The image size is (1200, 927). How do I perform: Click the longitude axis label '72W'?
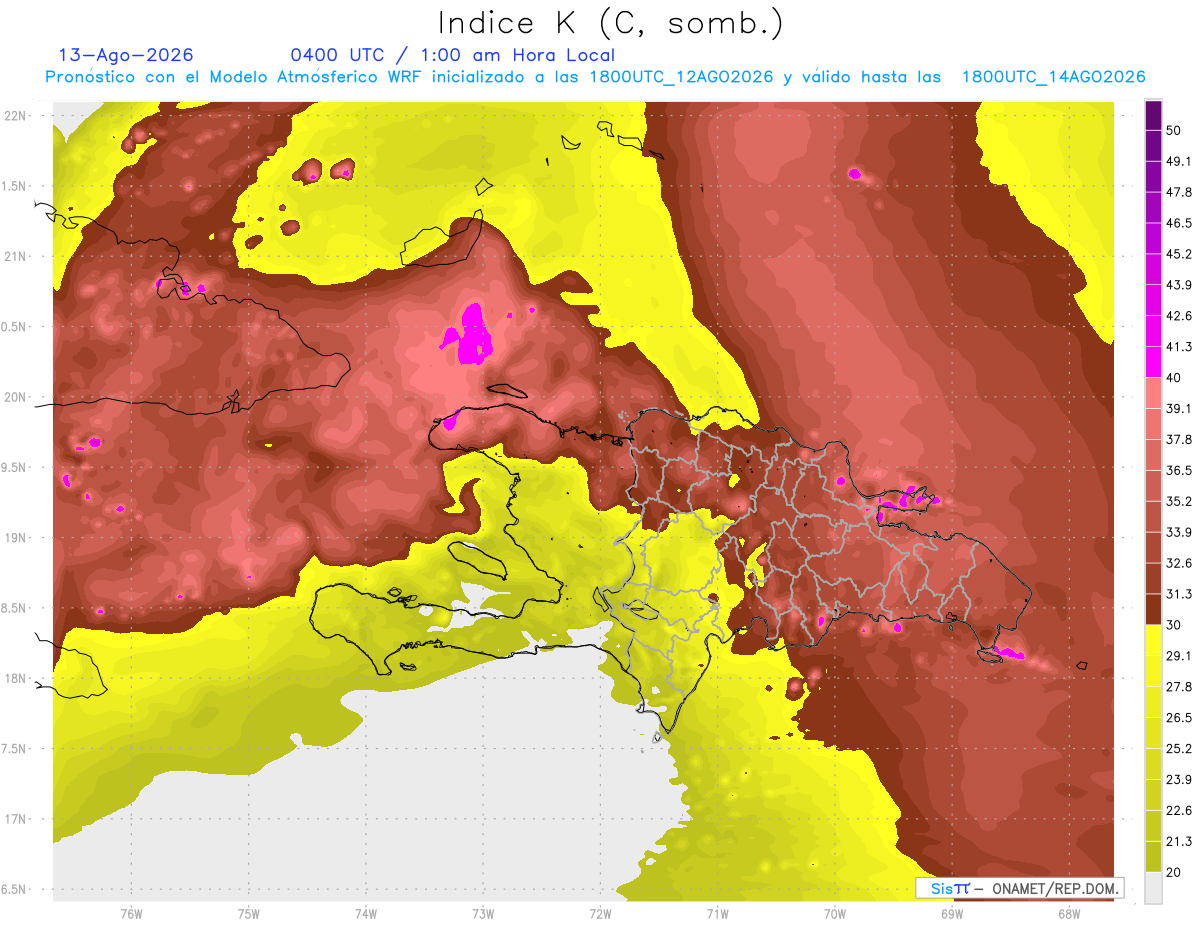click(600, 912)
